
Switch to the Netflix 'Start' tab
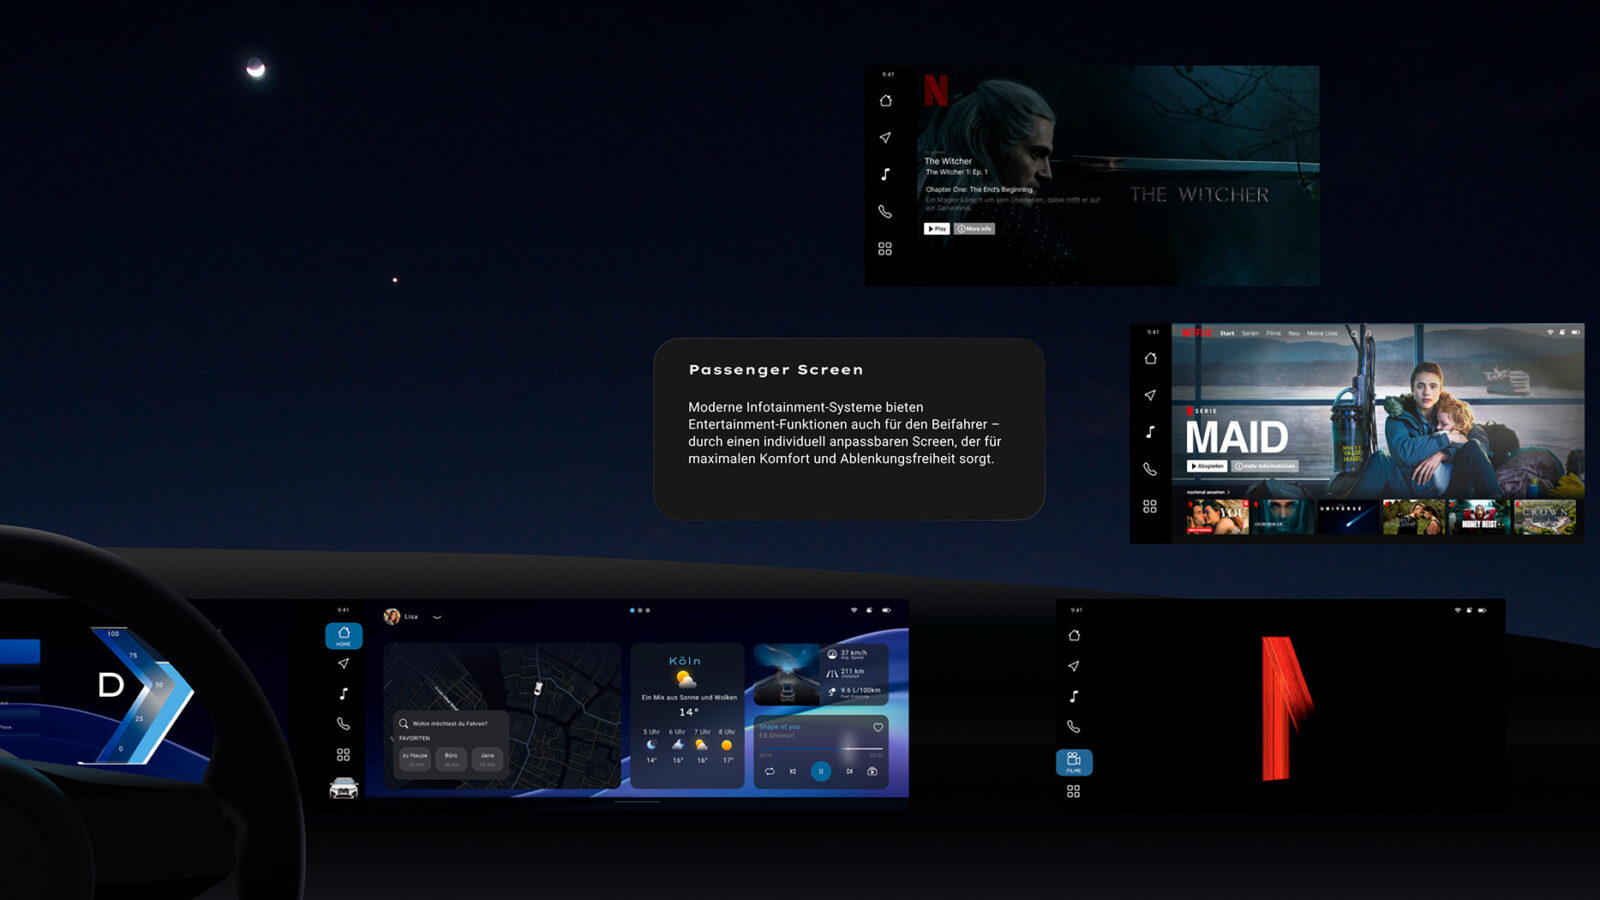(x=1227, y=333)
